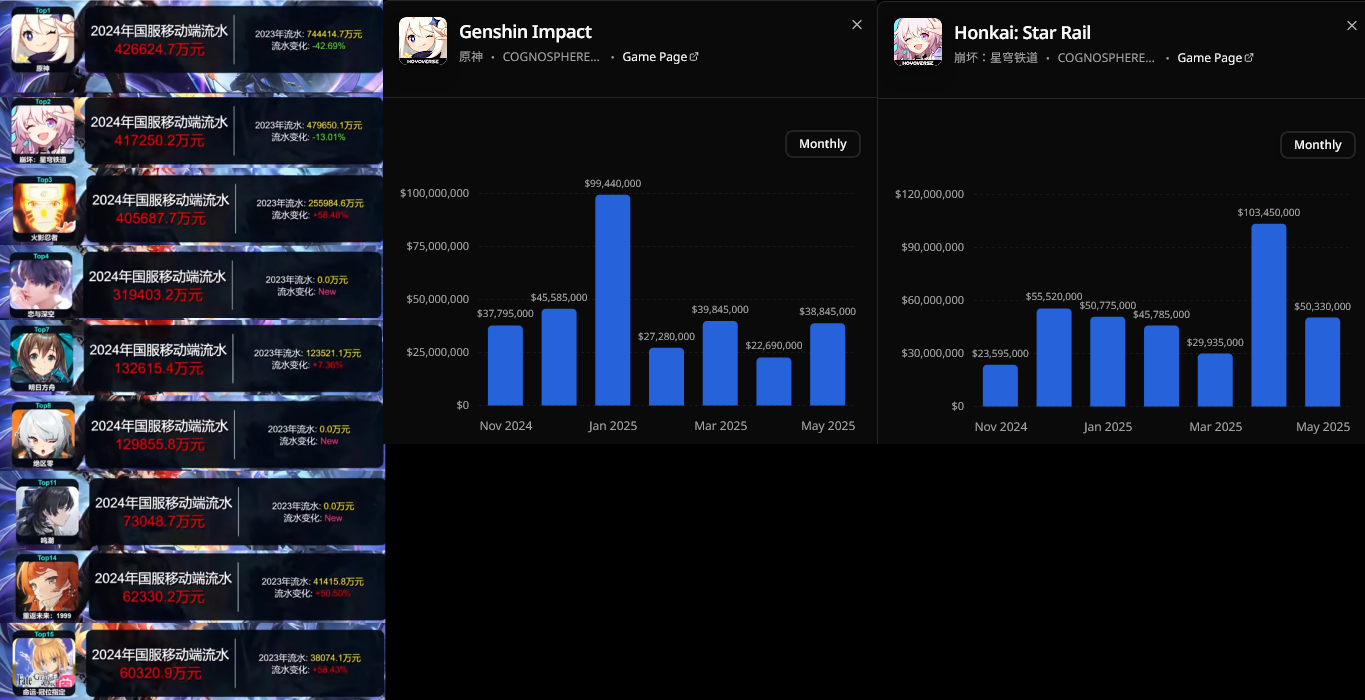This screenshot has width=1365, height=700.
Task: Click the 405687.7万元 revenue figure
Action: (161, 218)
